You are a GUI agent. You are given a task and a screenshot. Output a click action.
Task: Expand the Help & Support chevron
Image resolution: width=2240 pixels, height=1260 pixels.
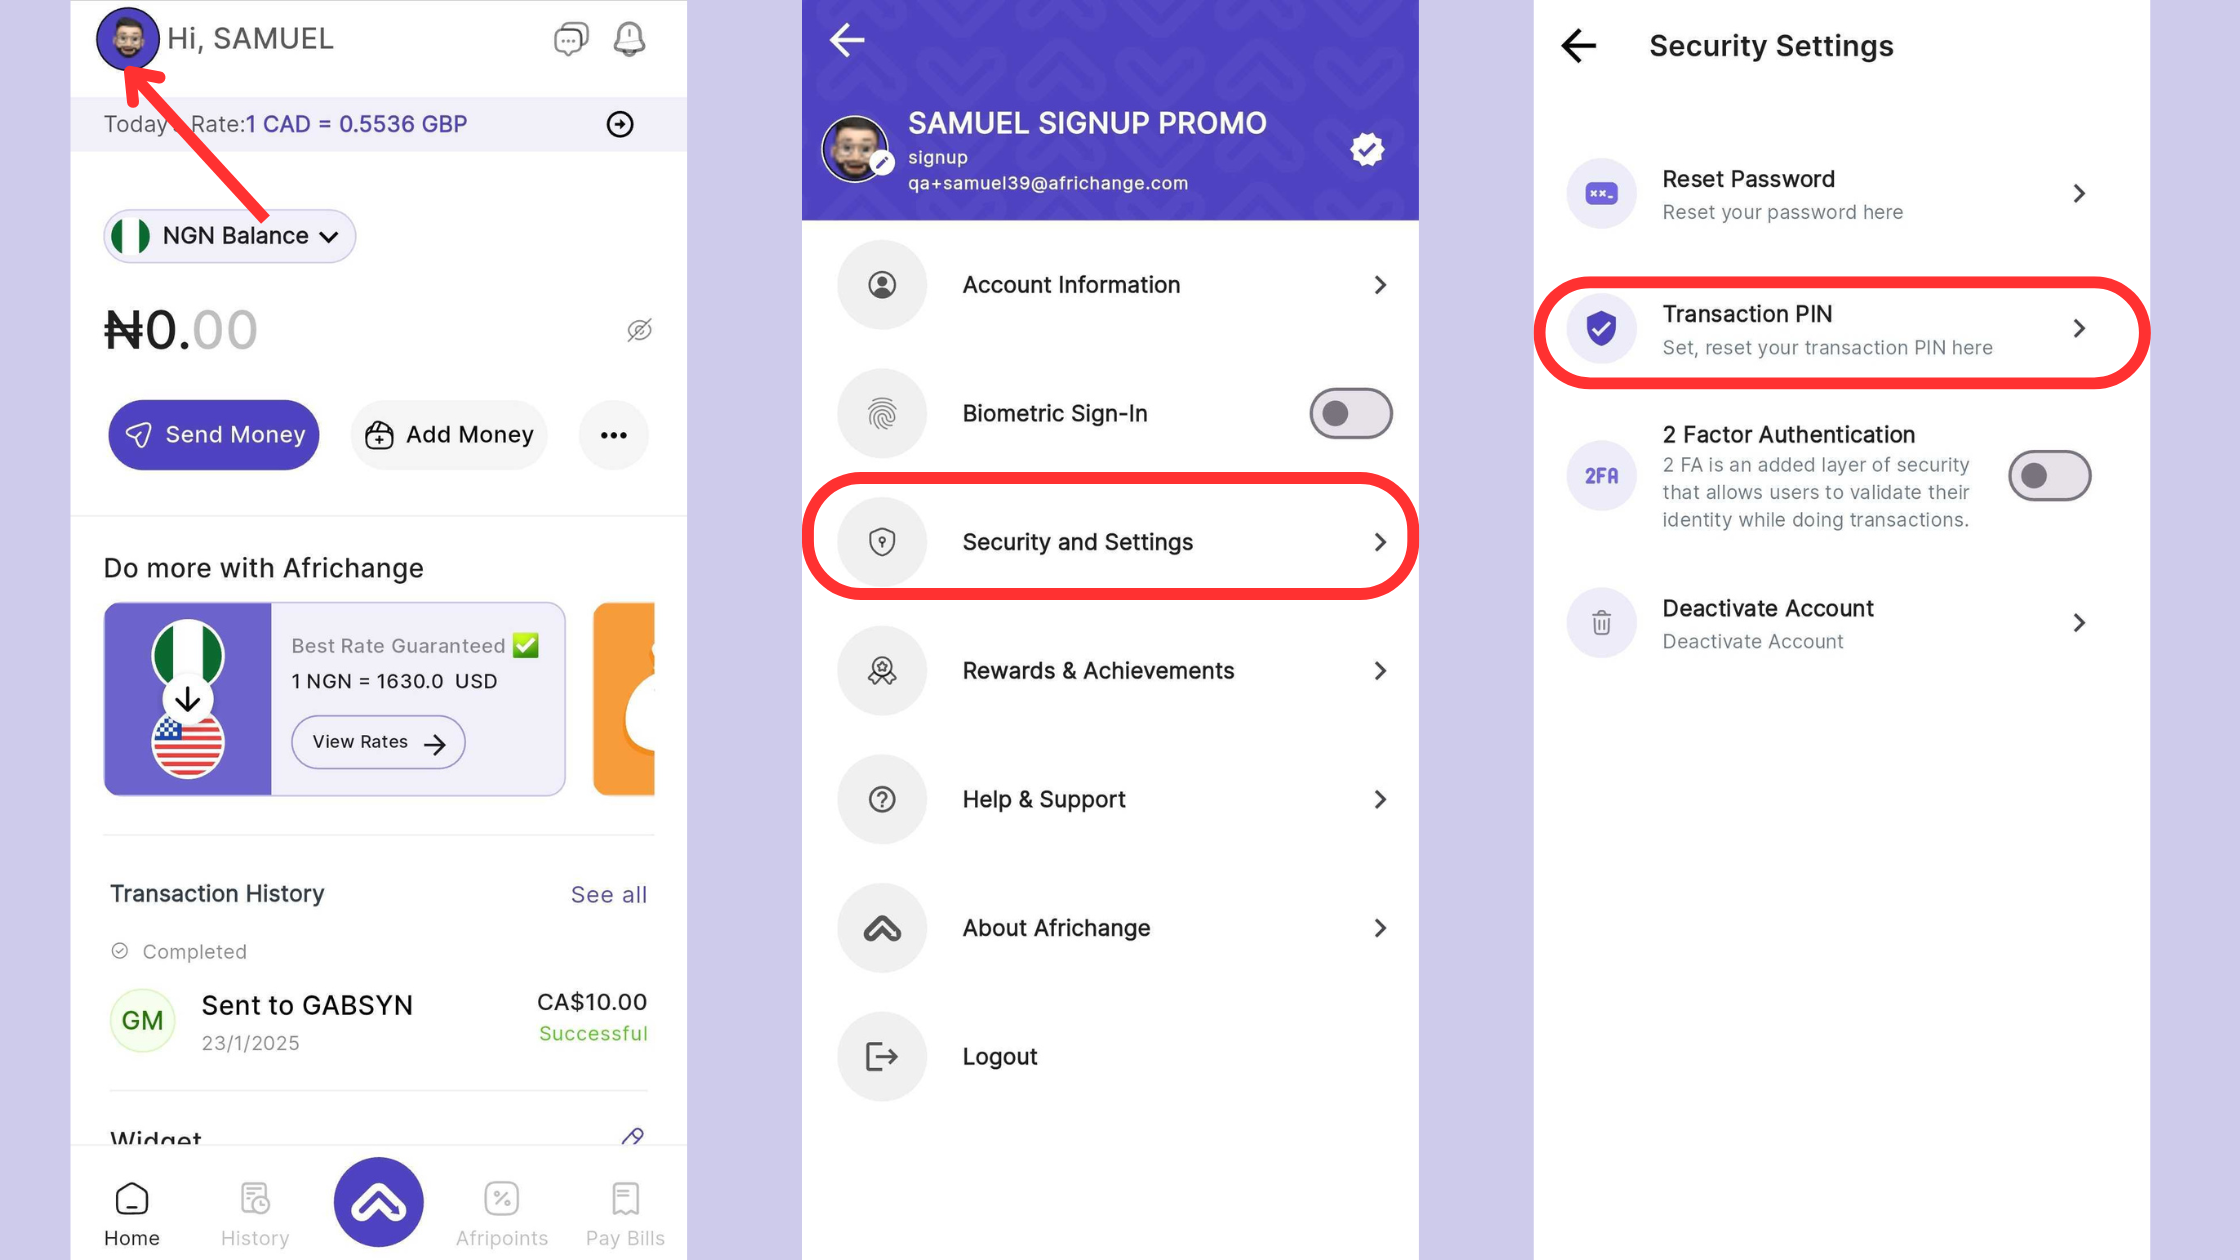point(1380,800)
